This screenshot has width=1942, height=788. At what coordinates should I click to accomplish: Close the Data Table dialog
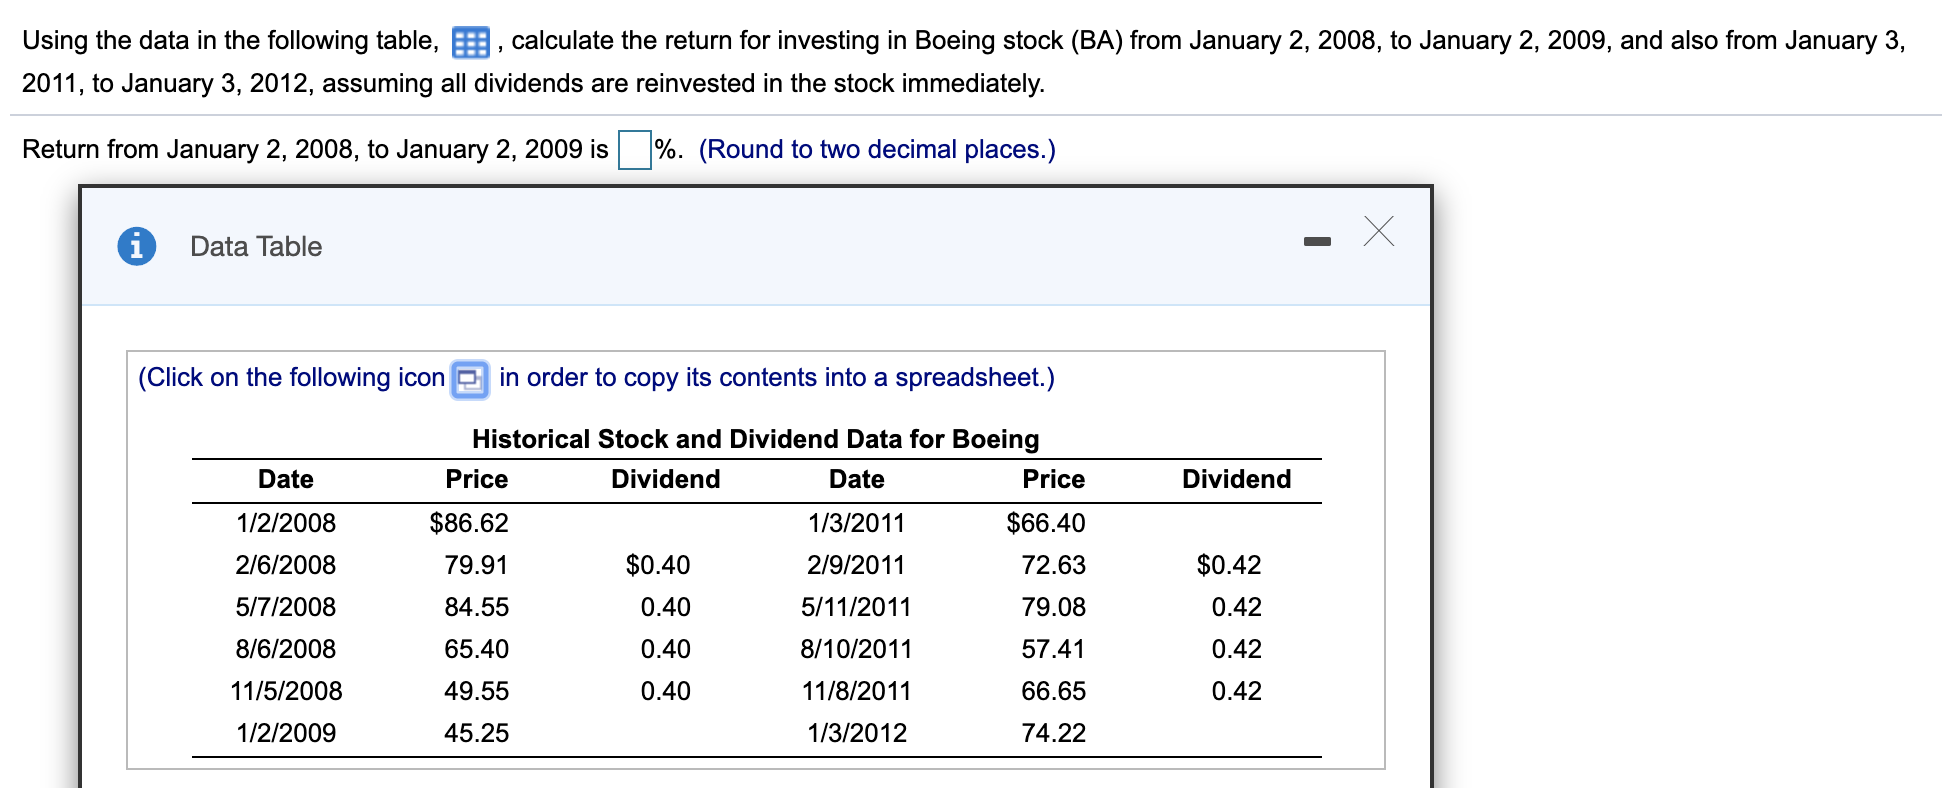(x=1379, y=231)
